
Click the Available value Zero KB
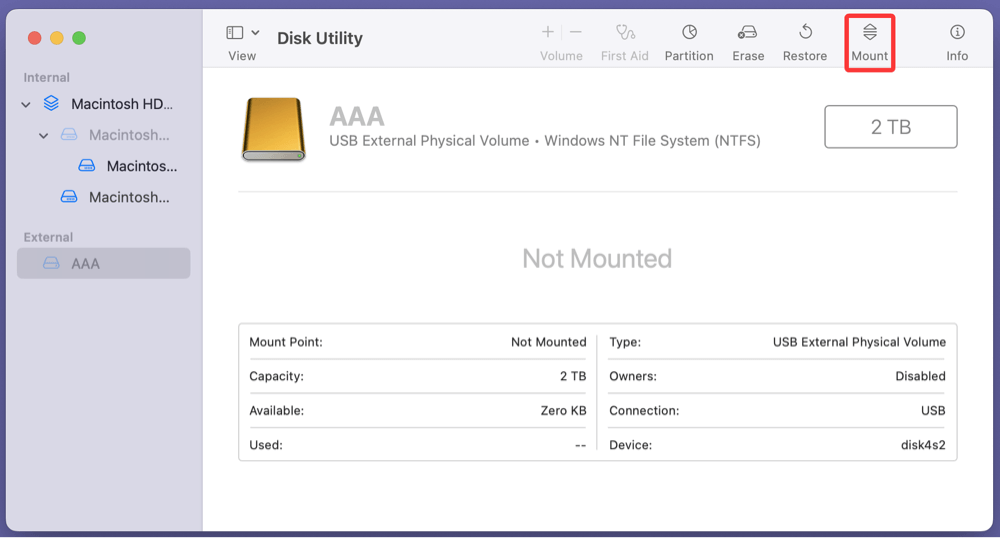point(563,411)
